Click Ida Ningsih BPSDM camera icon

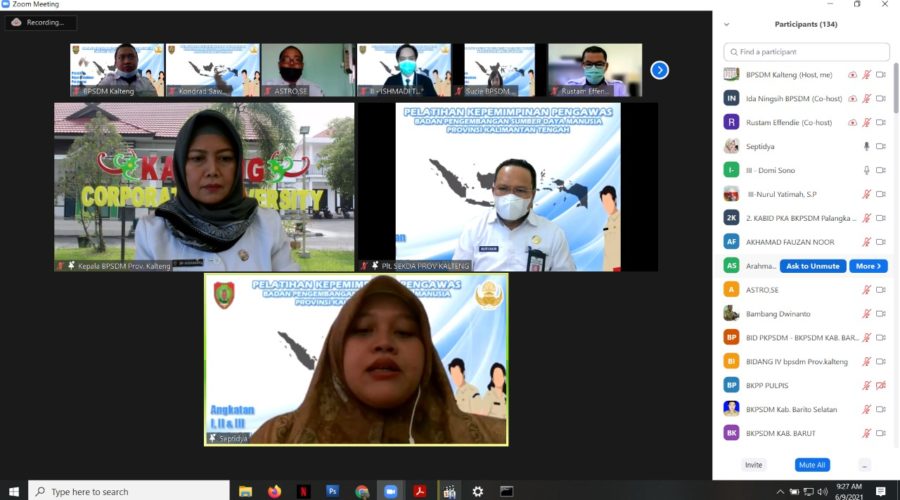point(881,99)
